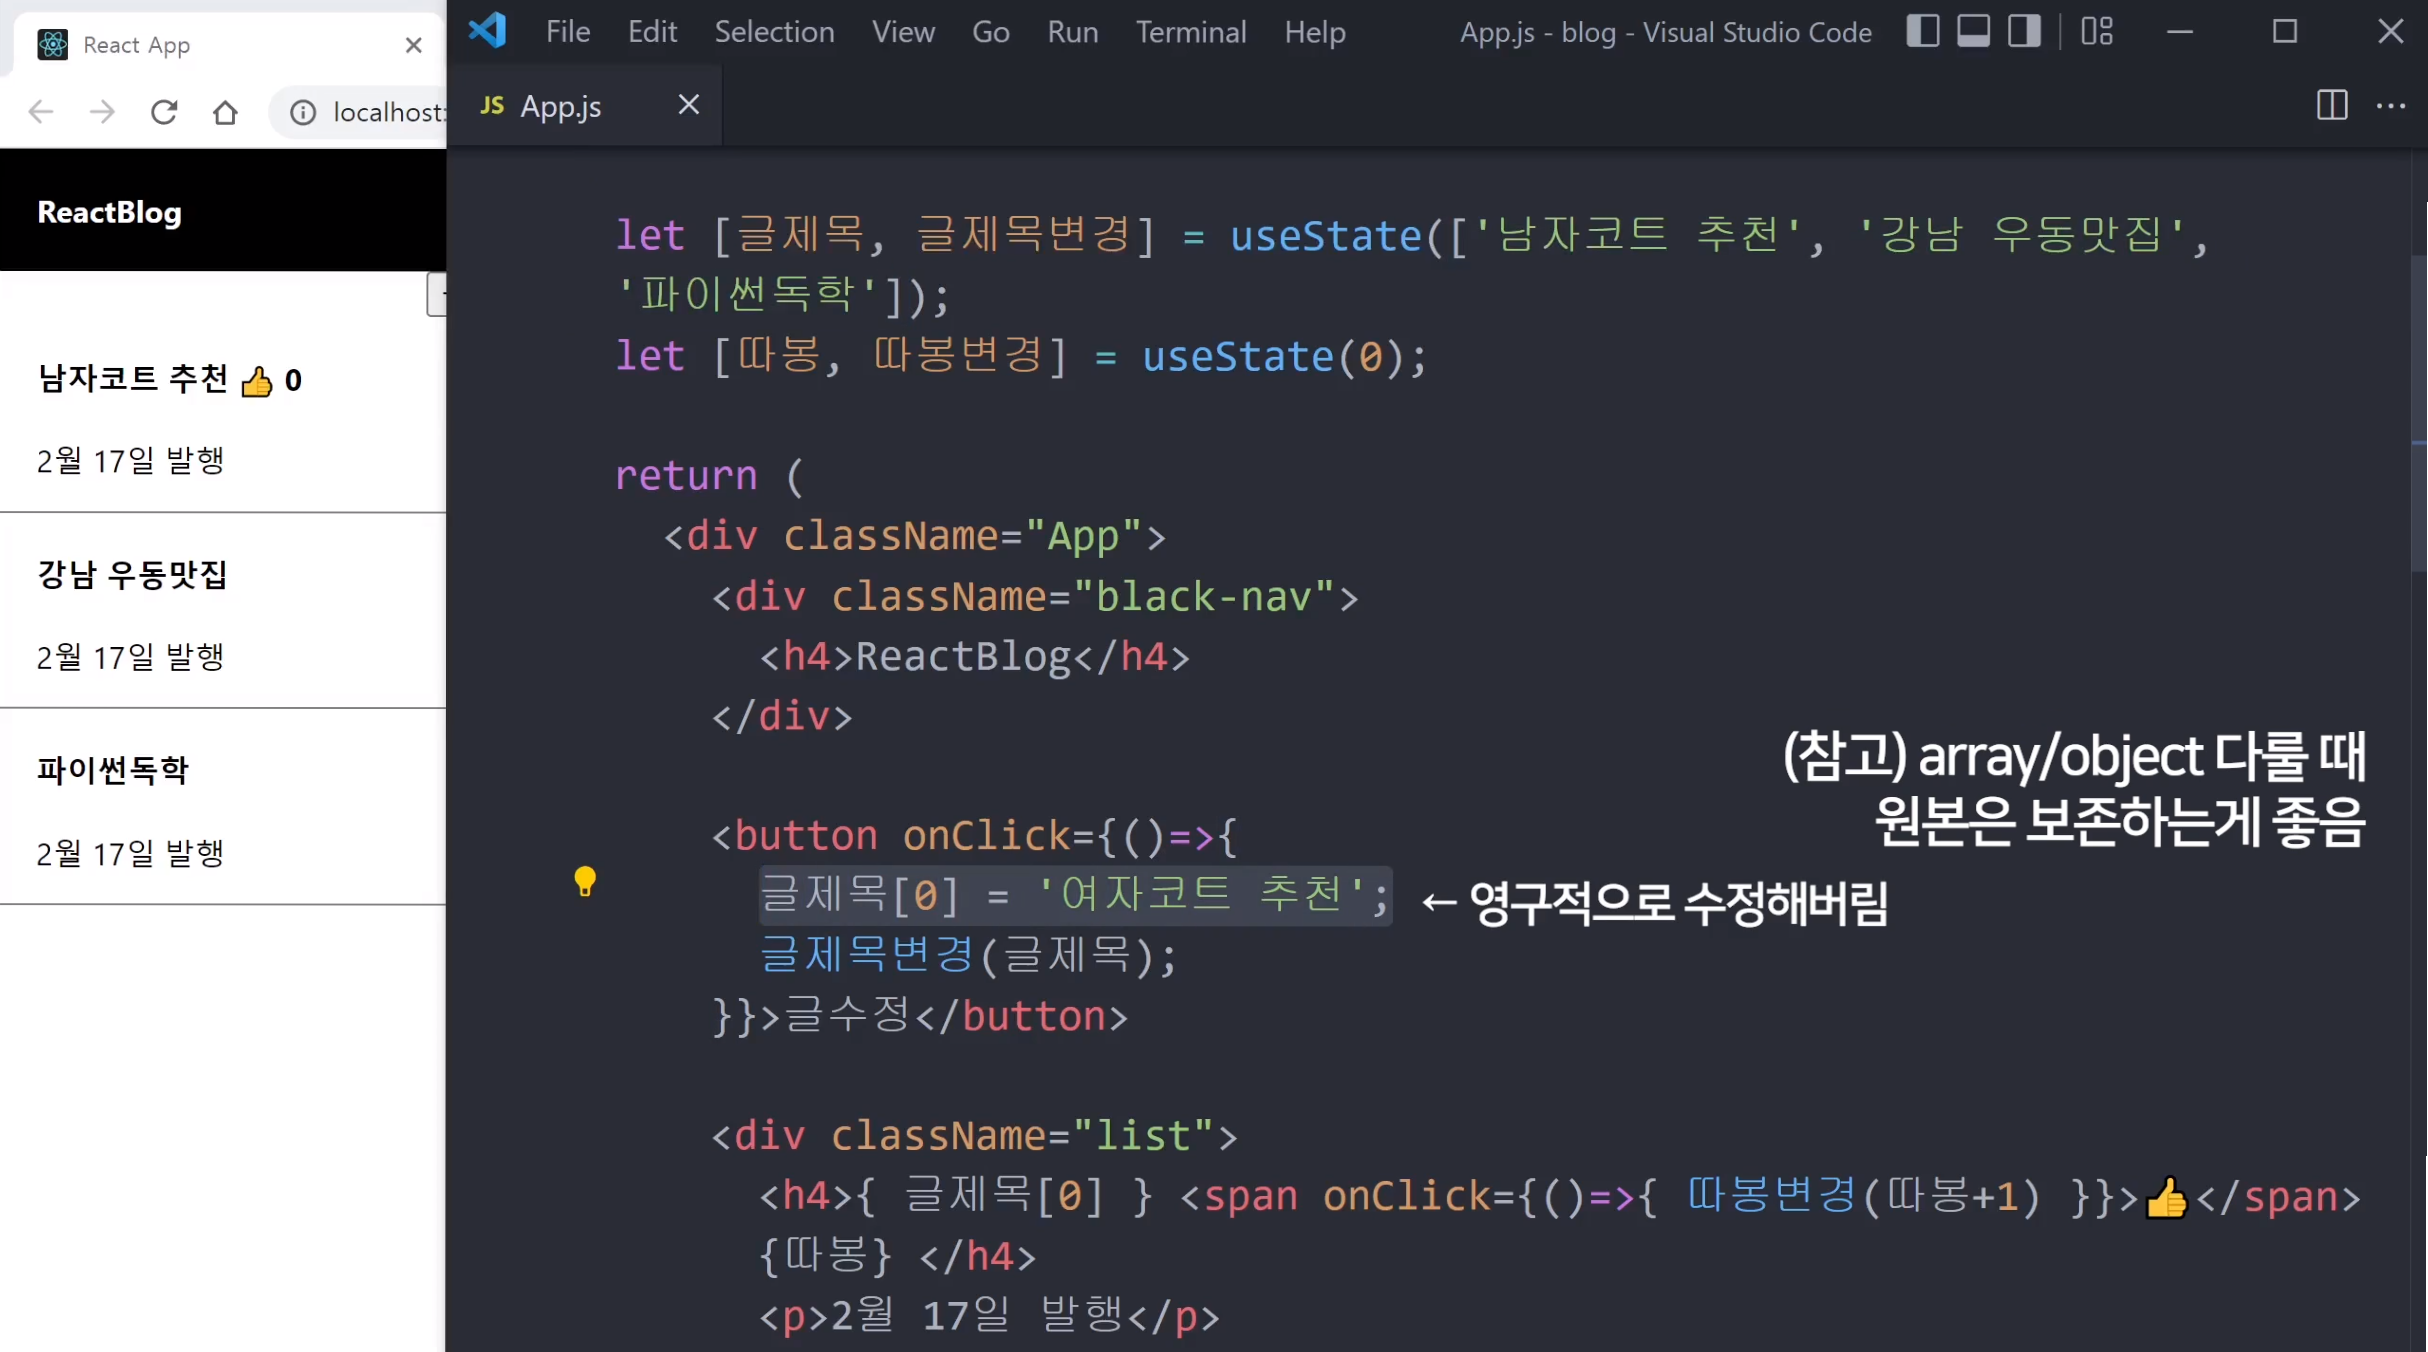Viewport: 2428px width, 1352px height.
Task: Click the thumbs-up like emoji in blog
Action: point(257,381)
